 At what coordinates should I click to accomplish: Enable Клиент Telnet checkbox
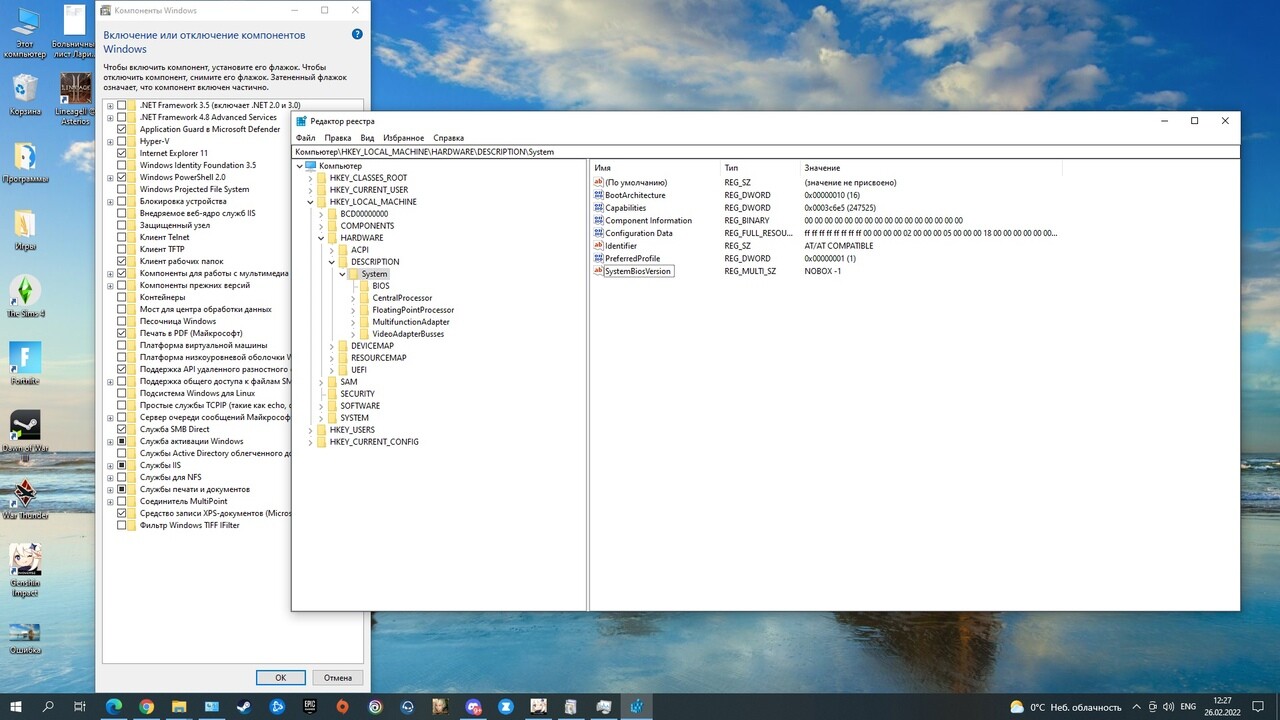point(122,237)
